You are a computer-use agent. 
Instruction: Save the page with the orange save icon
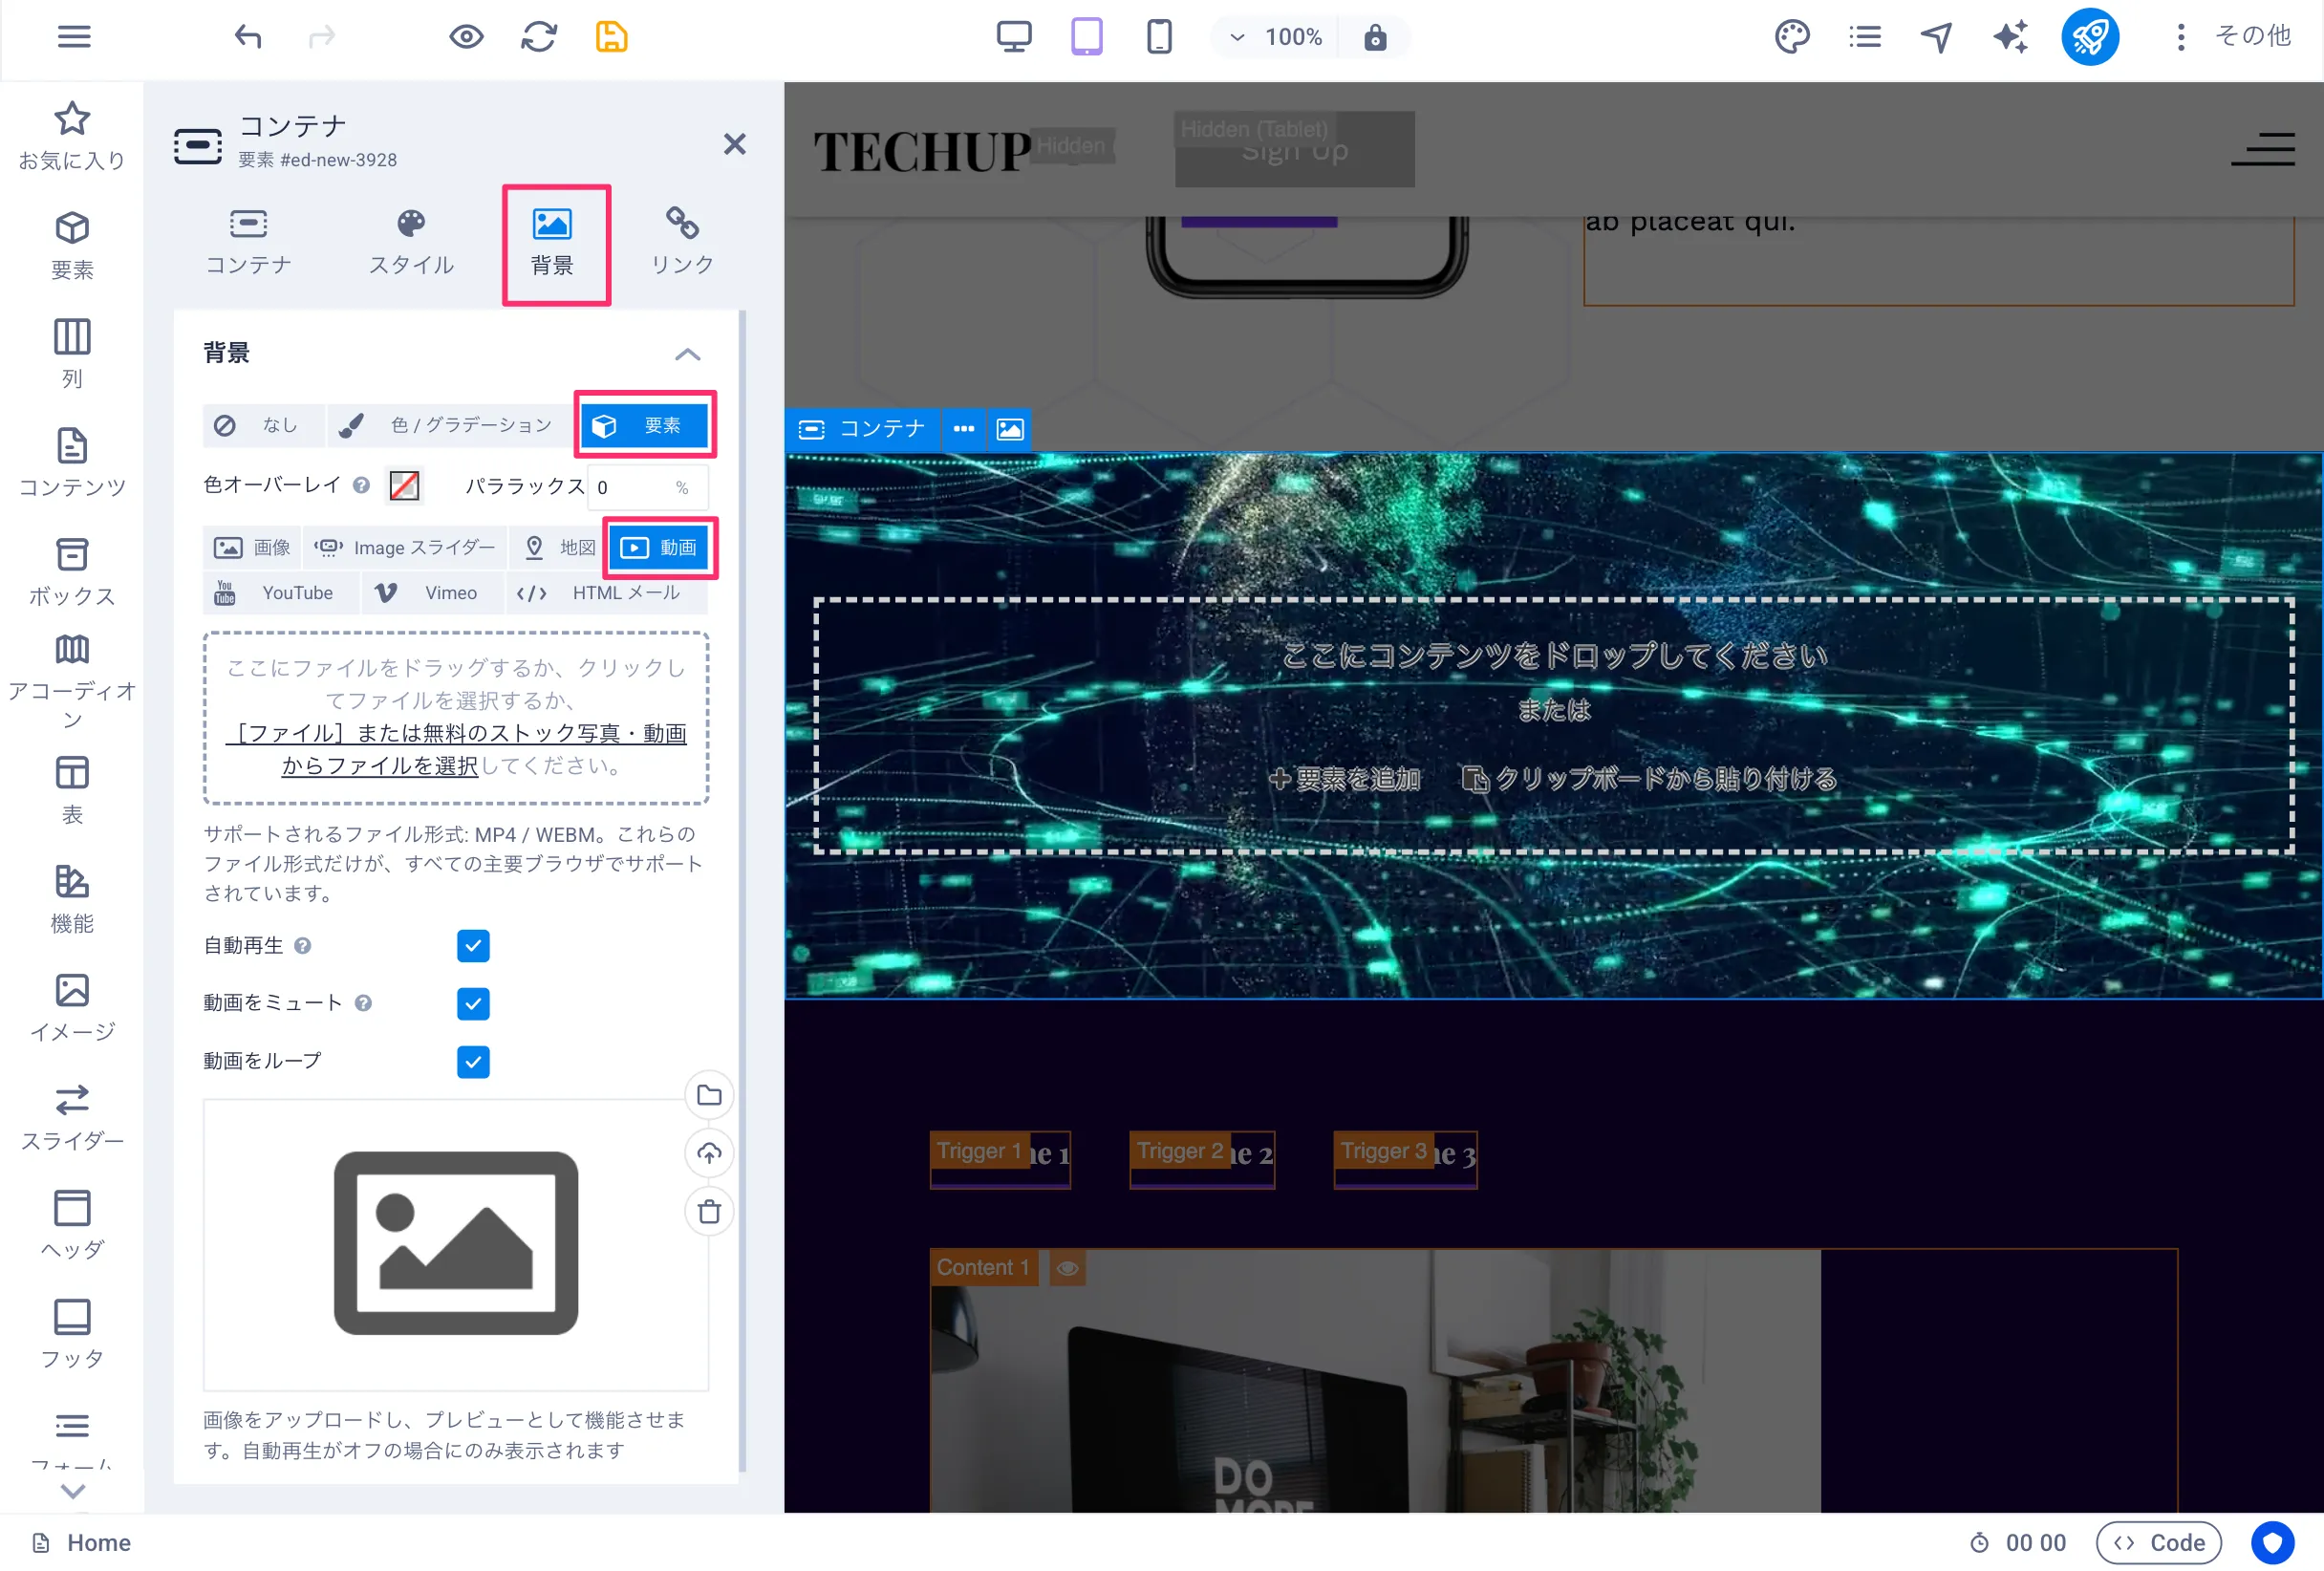612,37
